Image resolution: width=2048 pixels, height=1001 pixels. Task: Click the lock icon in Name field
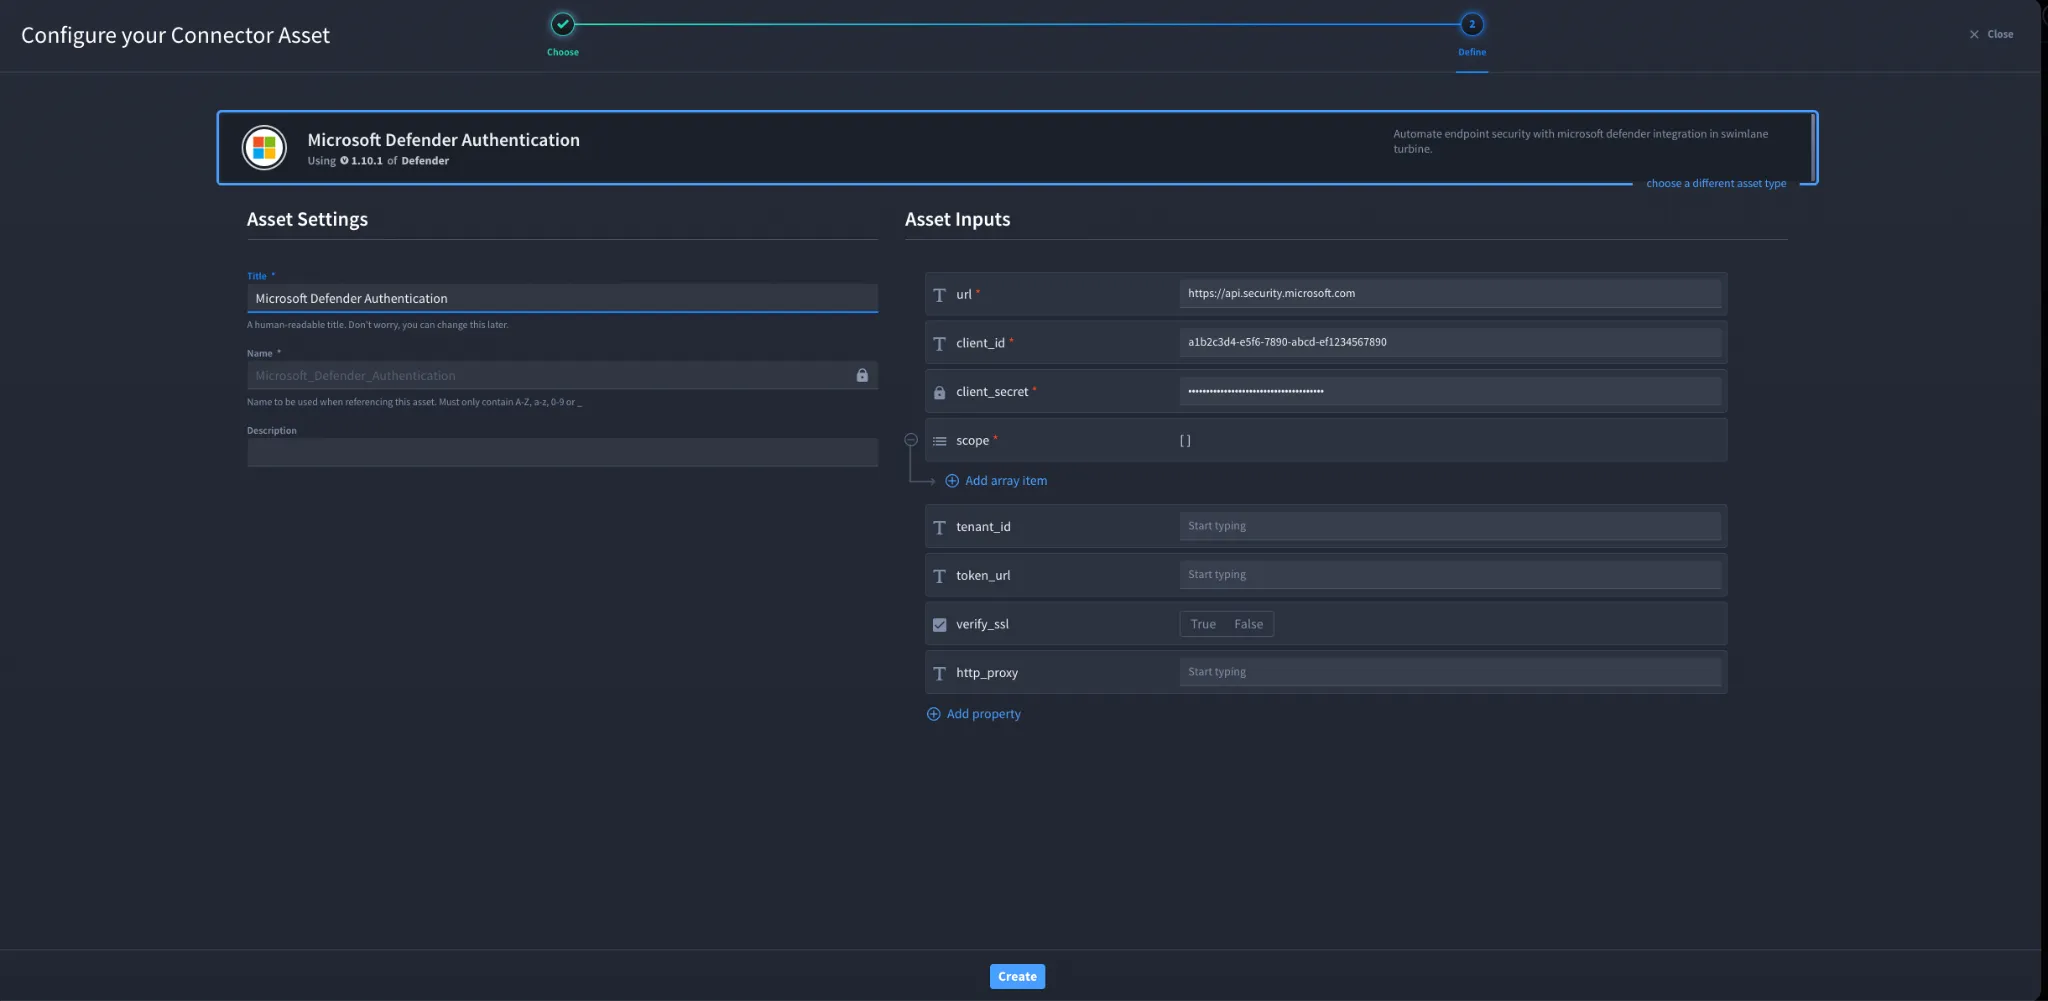point(862,375)
